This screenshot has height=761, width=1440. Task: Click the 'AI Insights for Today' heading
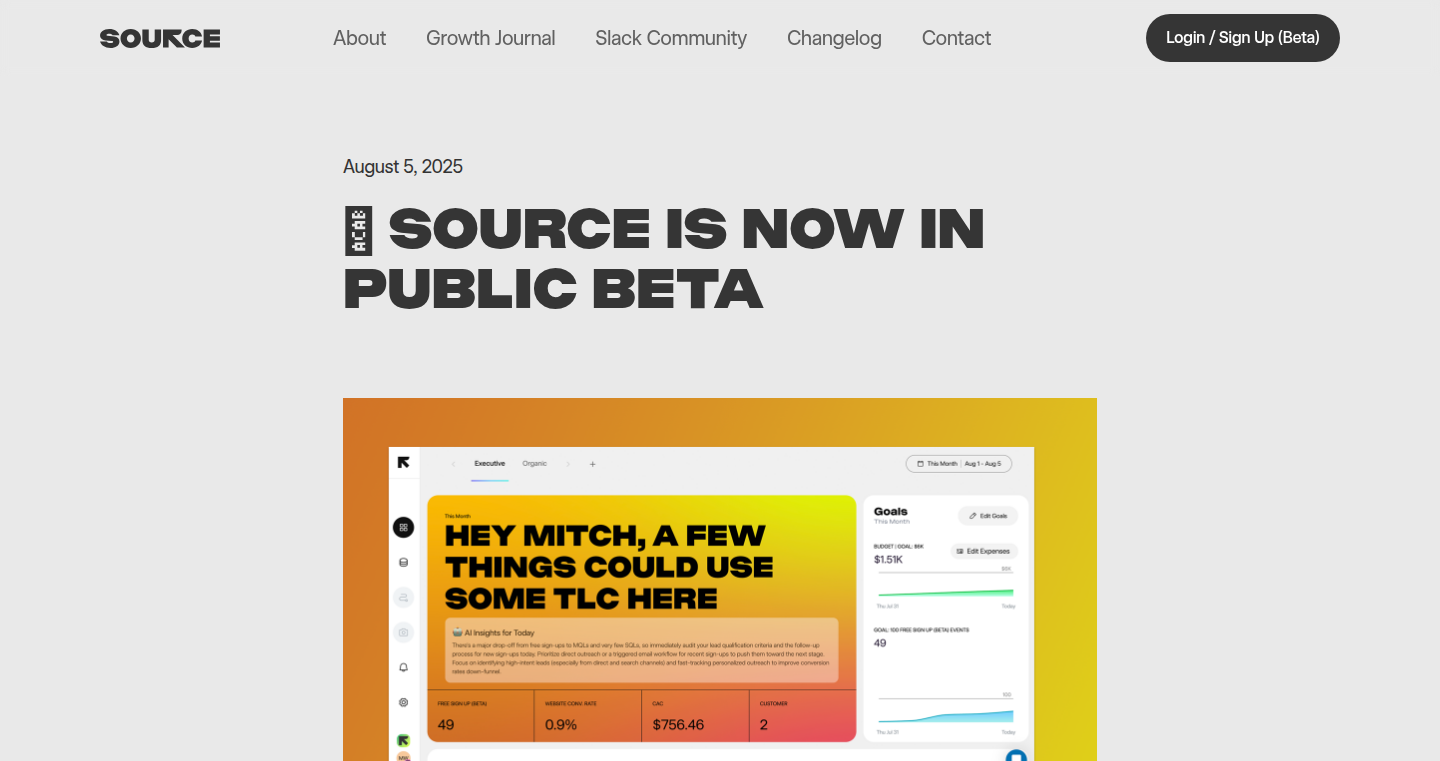point(498,632)
